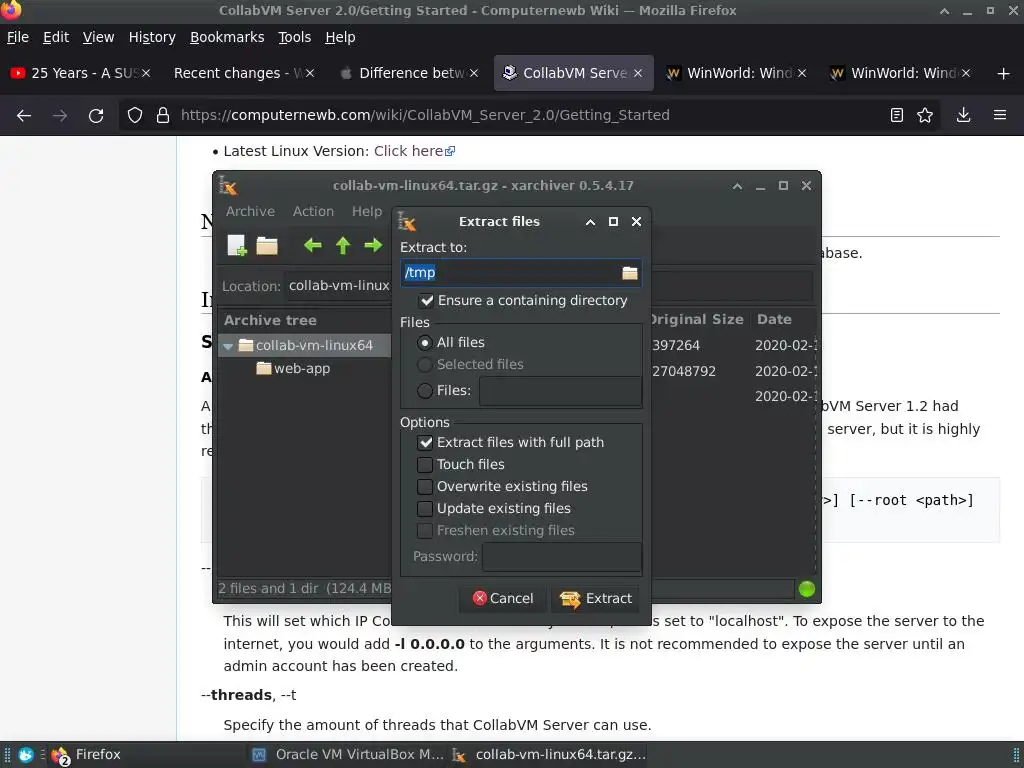Click the green forward arrow in xarchiver toolbar
This screenshot has height=768, width=1024.
pos(373,246)
